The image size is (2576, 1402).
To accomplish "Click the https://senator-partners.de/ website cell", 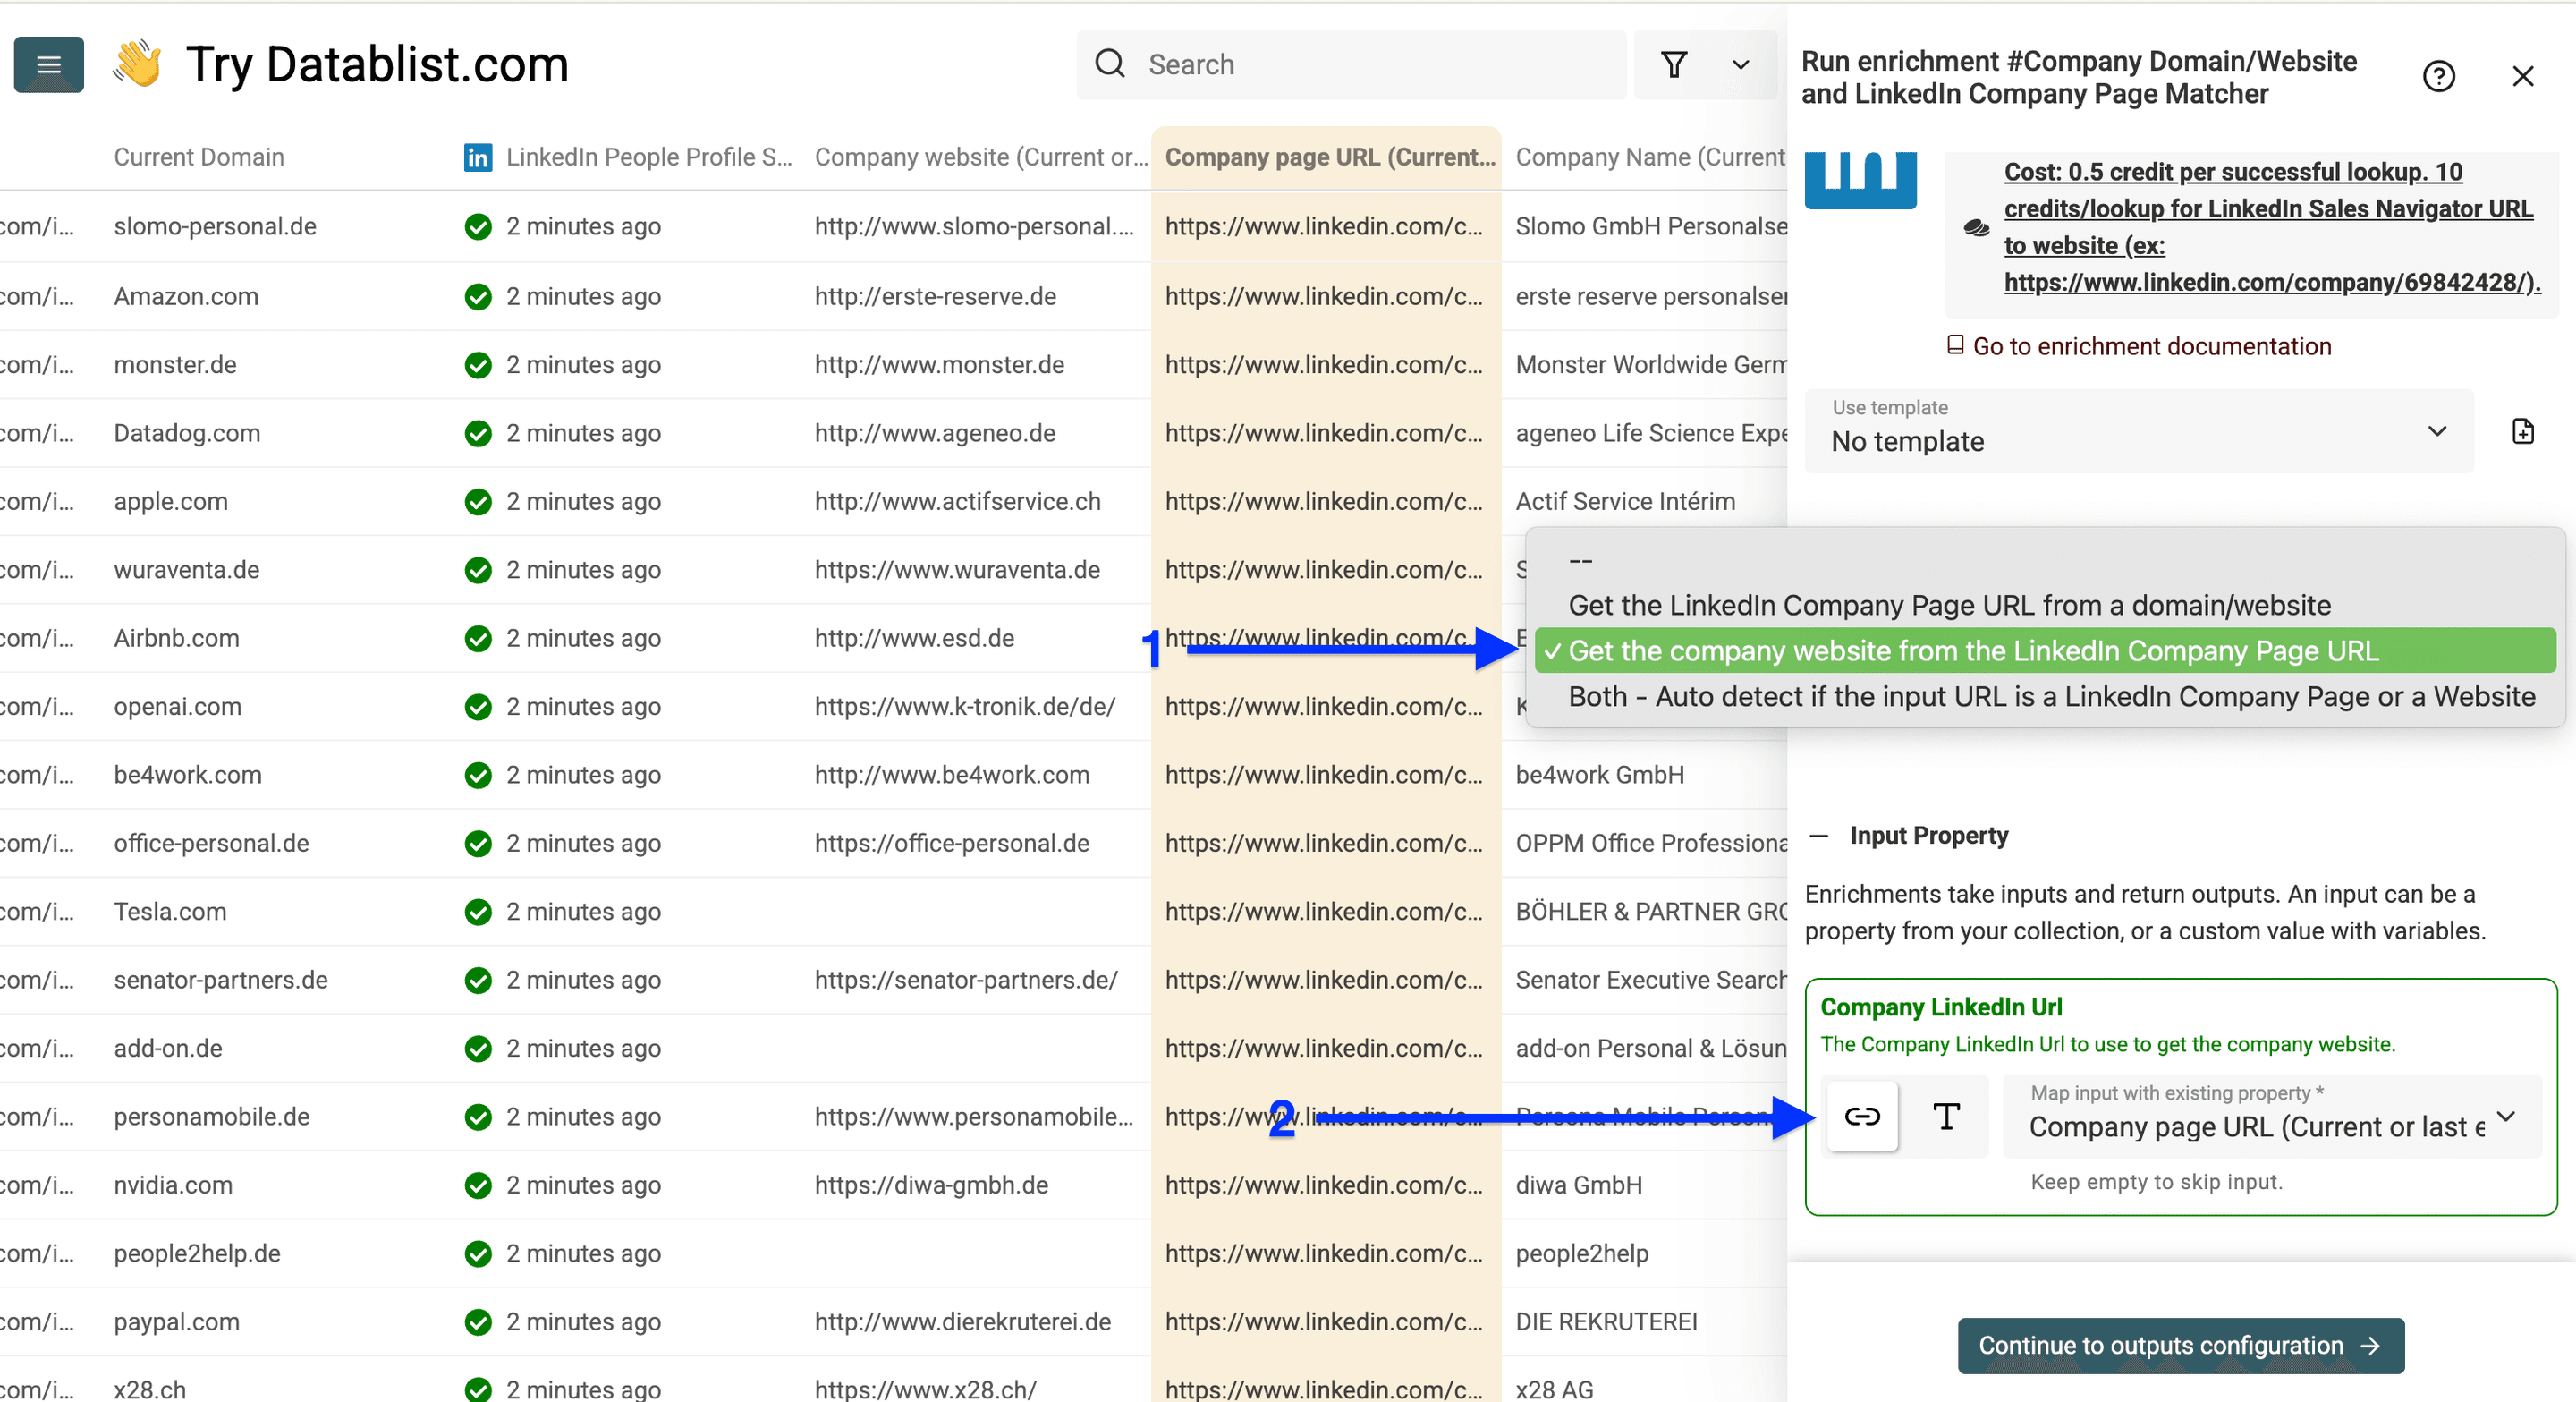I will 966,980.
